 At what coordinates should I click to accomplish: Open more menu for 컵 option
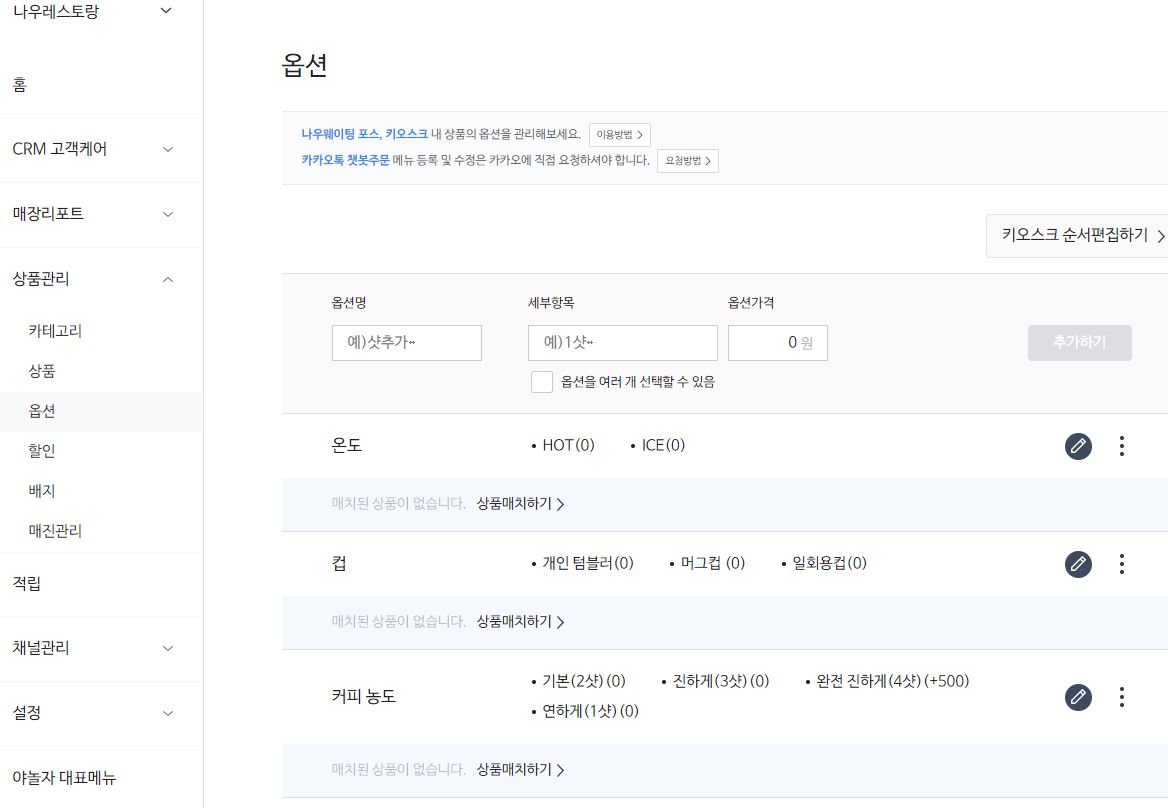click(1121, 564)
